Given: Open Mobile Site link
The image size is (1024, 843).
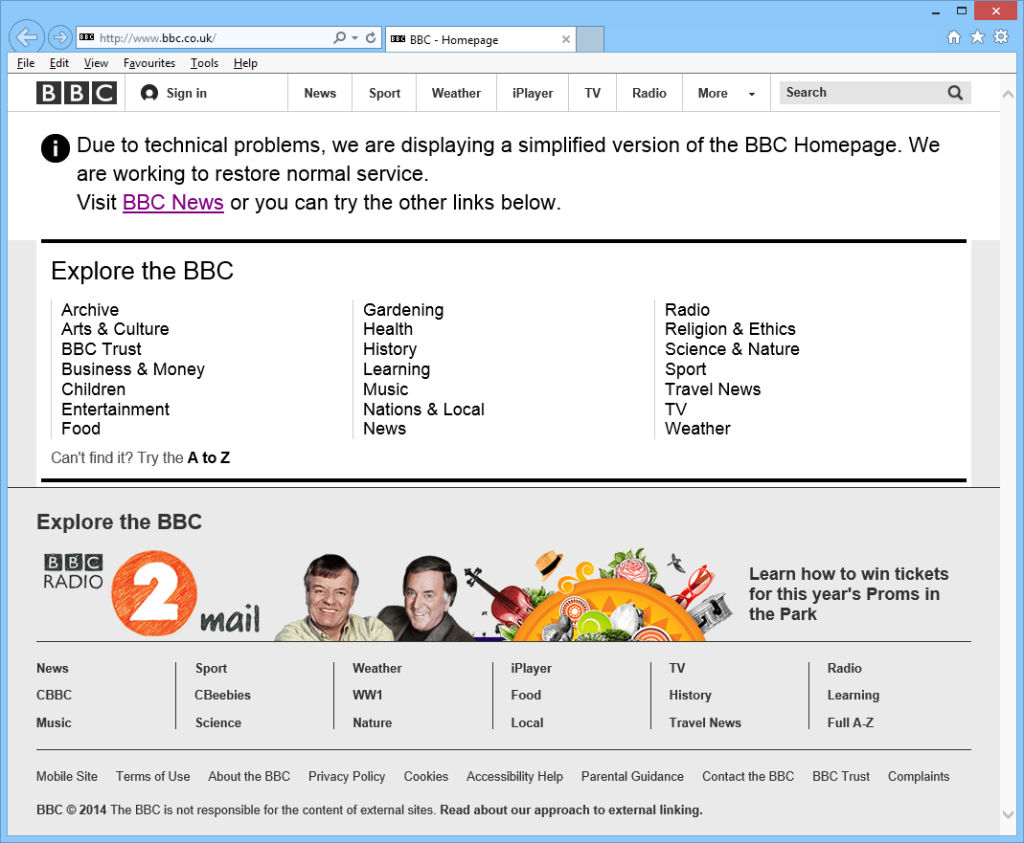Looking at the screenshot, I should tap(67, 776).
